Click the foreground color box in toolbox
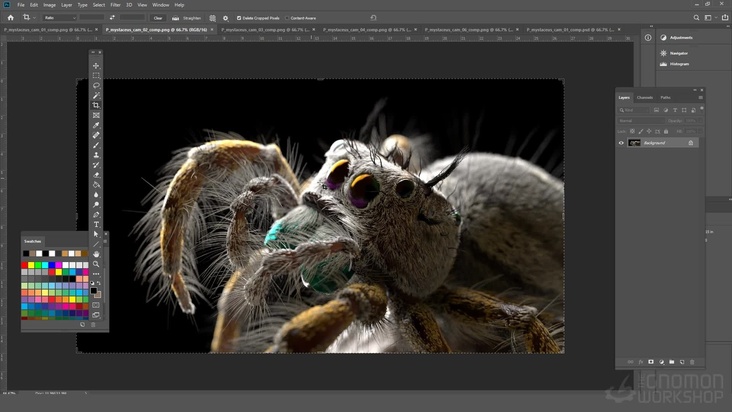Screen dimensions: 732x412 94,291
